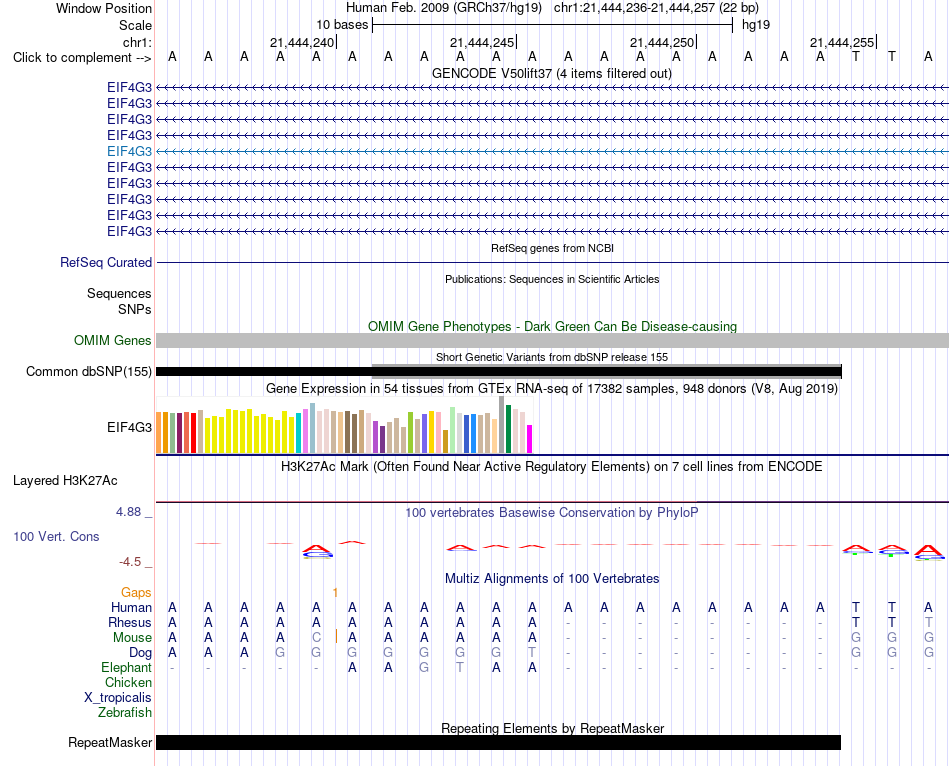Open Common dbSNP(155) track settings label
The height and width of the screenshot is (766, 950).
coord(89,371)
